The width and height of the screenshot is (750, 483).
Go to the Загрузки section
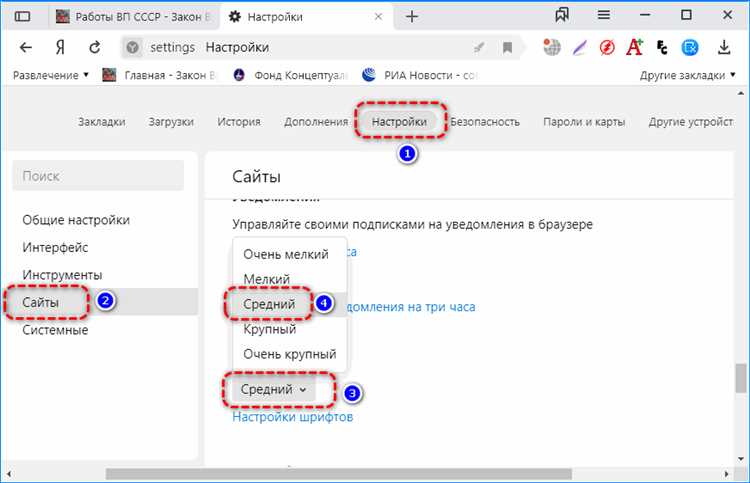point(171,122)
